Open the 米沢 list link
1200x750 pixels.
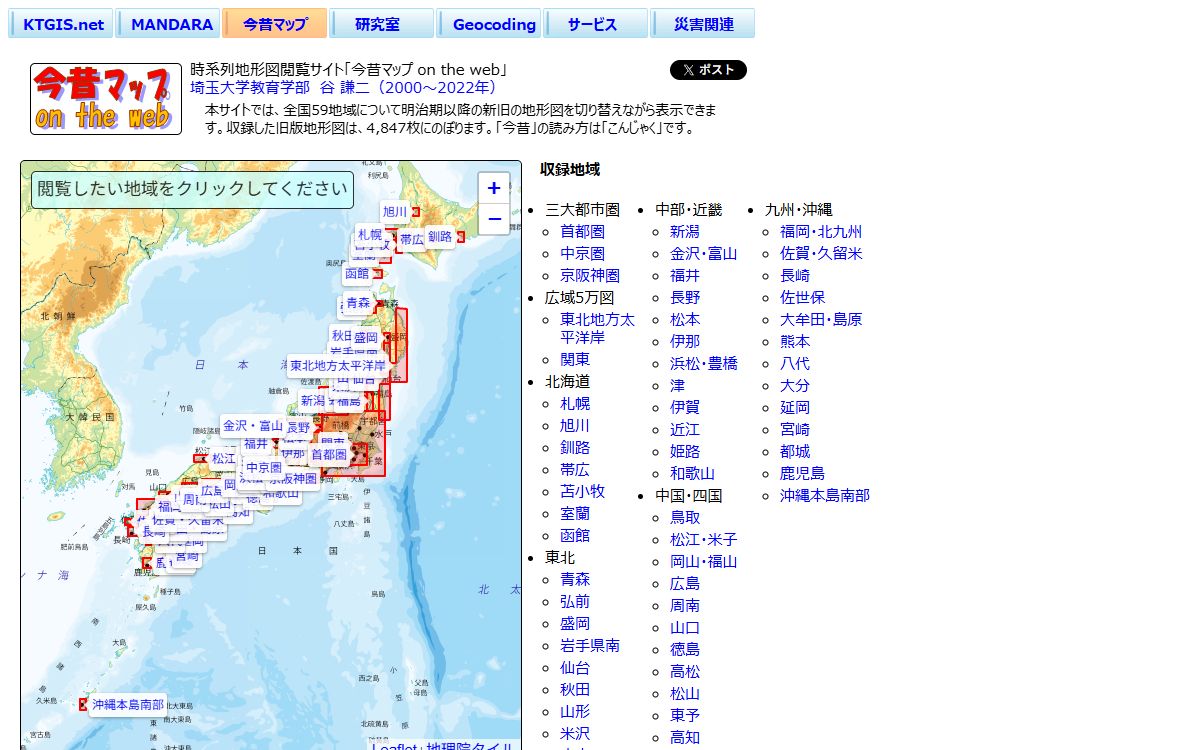[575, 733]
